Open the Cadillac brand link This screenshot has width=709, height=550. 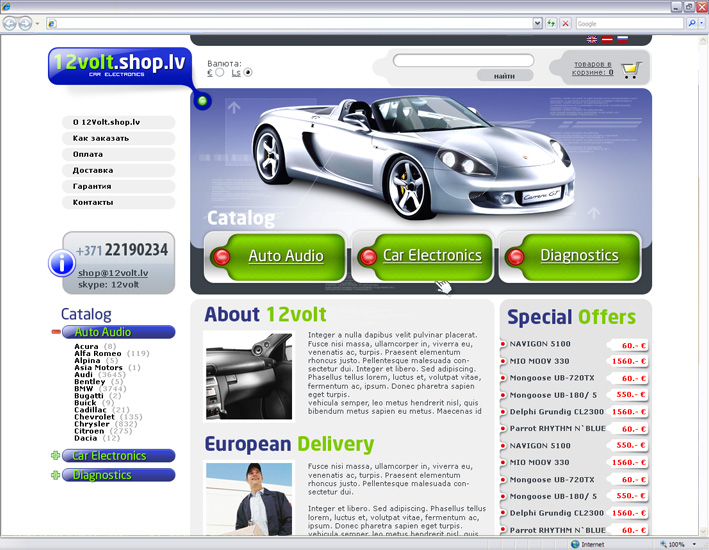tap(90, 410)
